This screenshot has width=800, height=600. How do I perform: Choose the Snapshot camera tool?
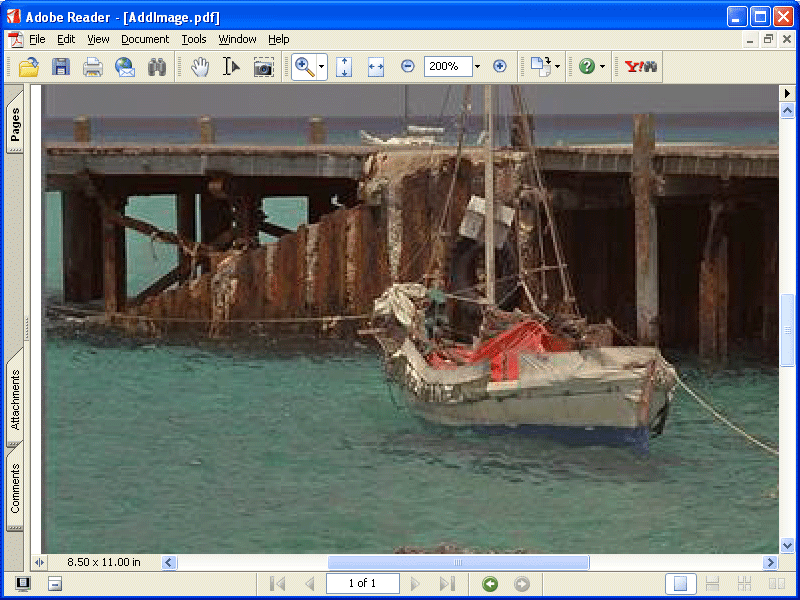coord(263,67)
